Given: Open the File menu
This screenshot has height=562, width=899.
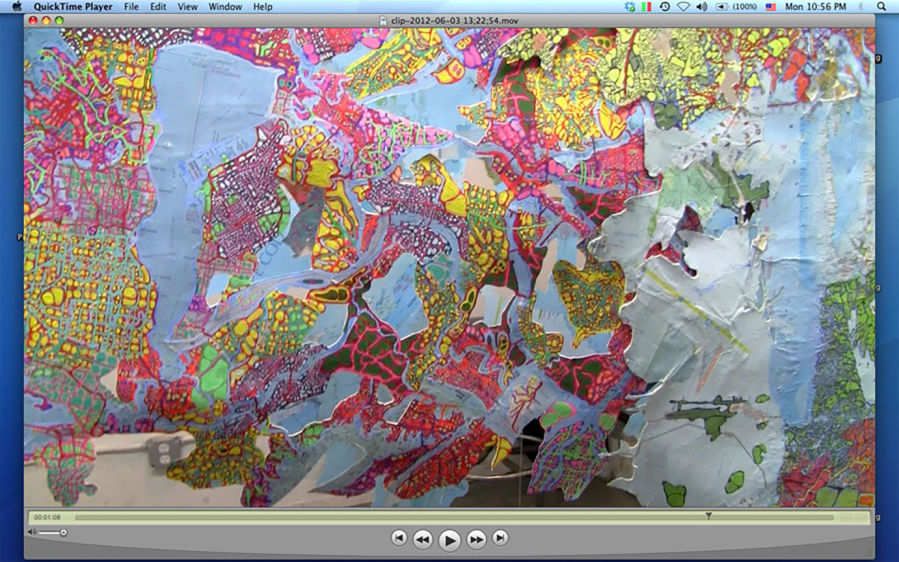Looking at the screenshot, I should tap(131, 7).
